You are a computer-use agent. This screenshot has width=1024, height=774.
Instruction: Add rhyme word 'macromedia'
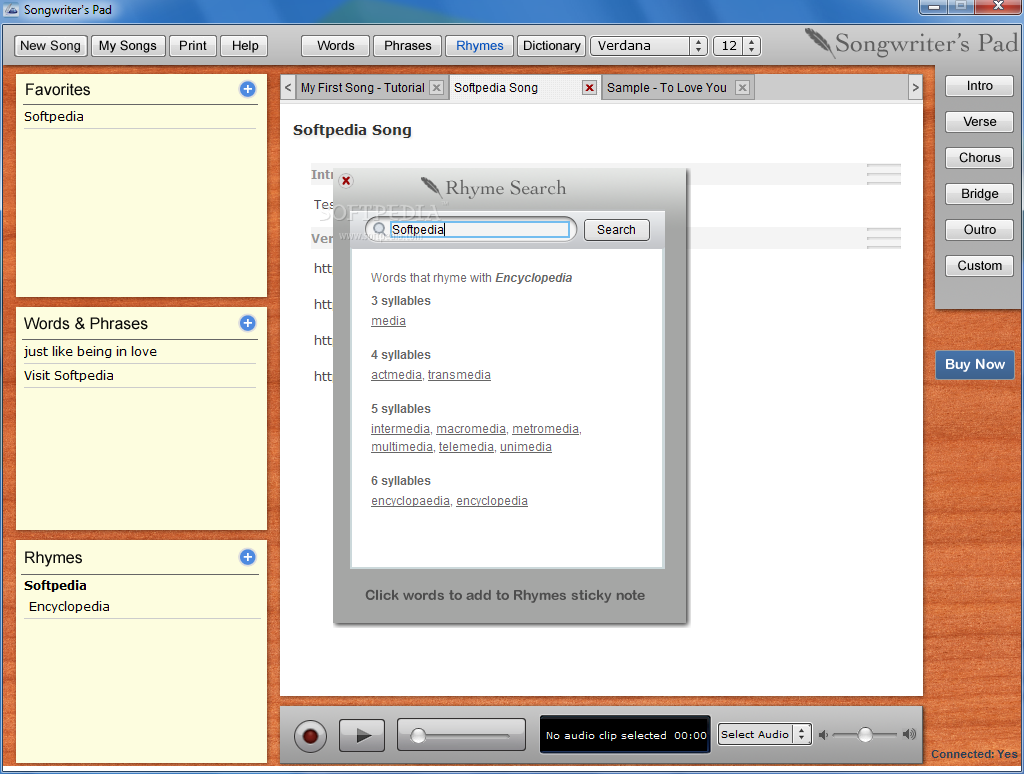(471, 428)
